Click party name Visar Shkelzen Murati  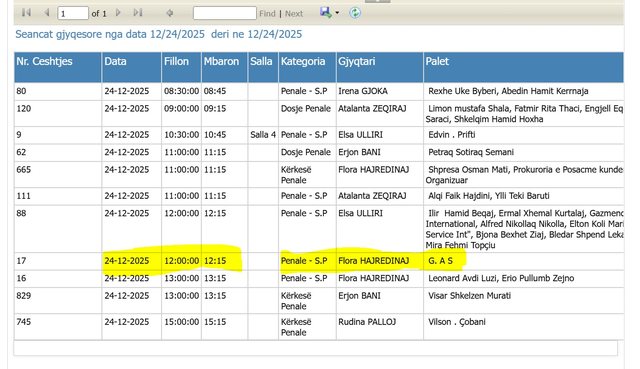click(469, 296)
